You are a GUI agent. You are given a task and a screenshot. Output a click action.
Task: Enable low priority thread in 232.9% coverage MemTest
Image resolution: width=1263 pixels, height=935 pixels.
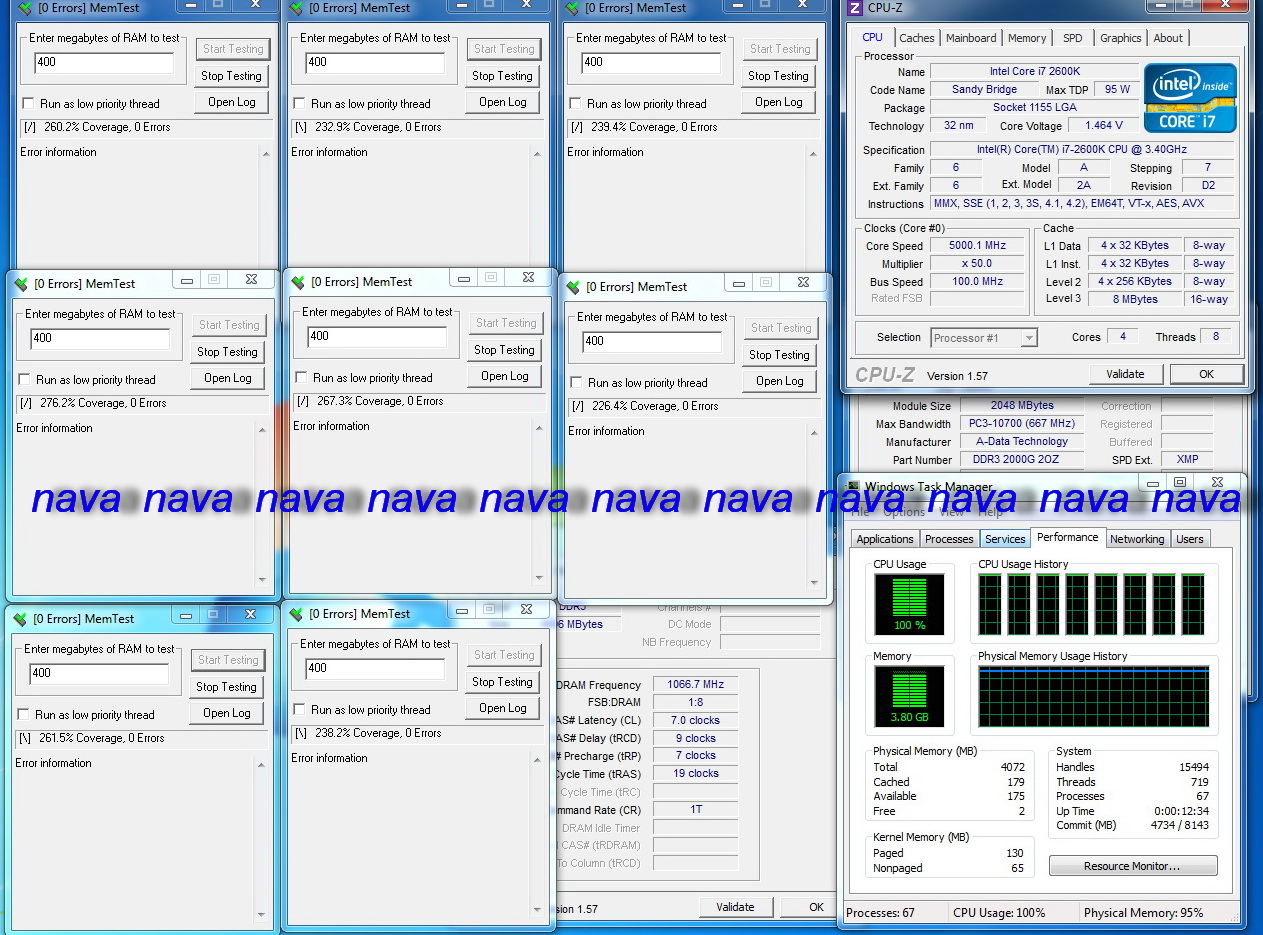click(x=300, y=104)
